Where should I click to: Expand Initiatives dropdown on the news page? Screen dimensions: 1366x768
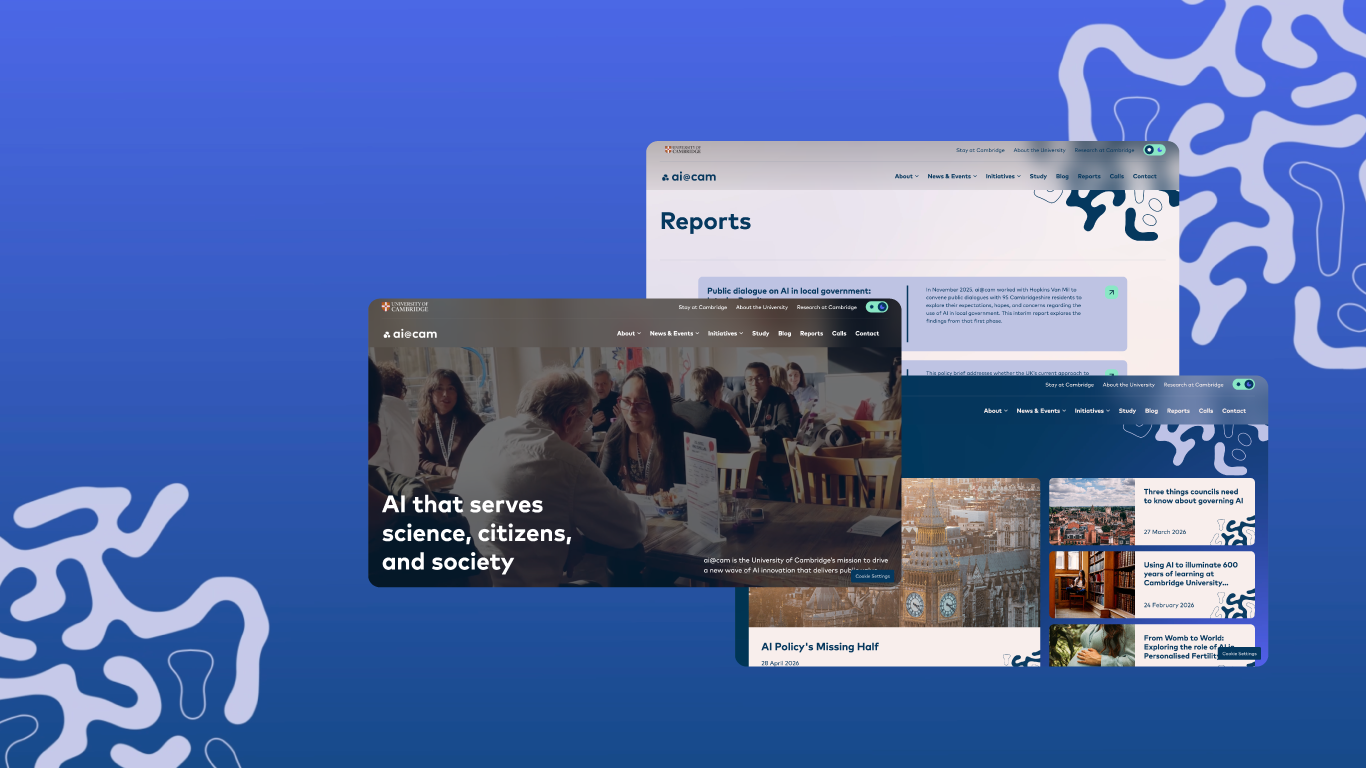click(1092, 411)
